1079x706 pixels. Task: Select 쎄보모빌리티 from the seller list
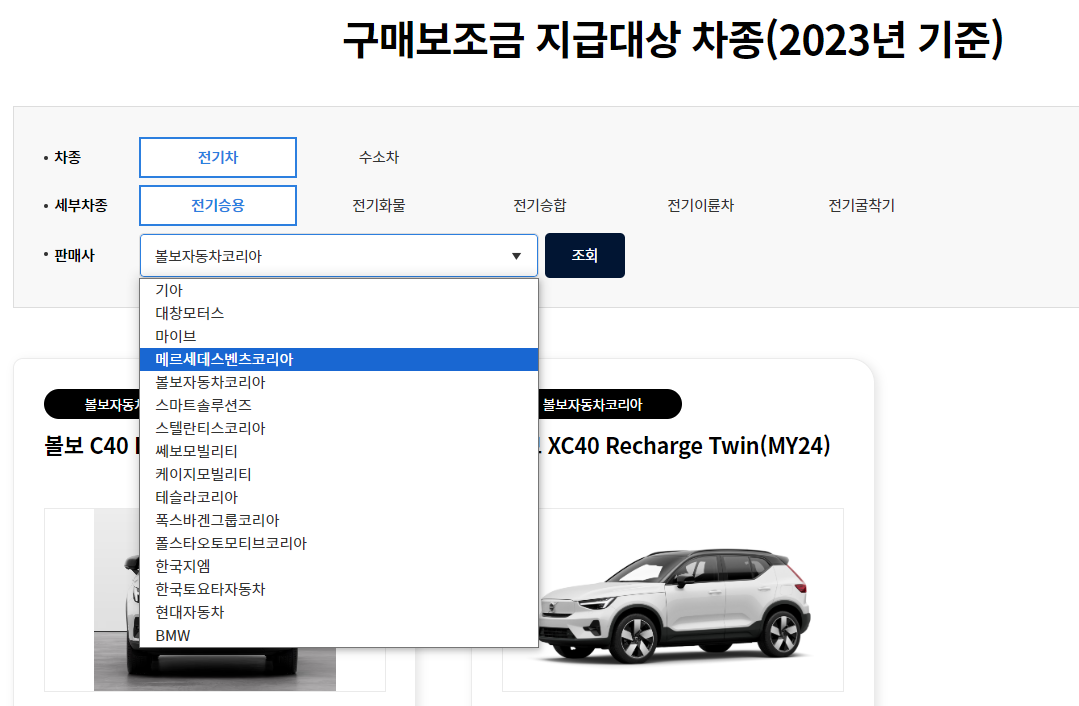tap(339, 451)
